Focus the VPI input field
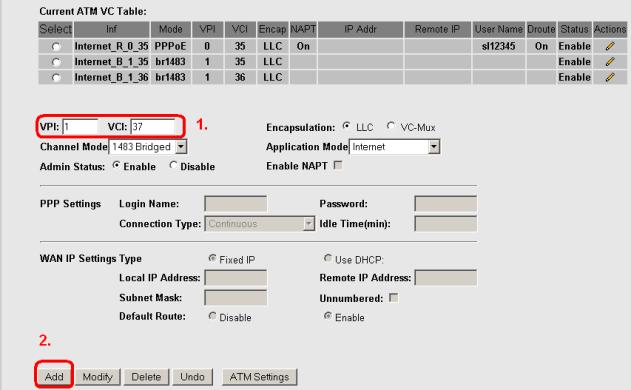 80,127
